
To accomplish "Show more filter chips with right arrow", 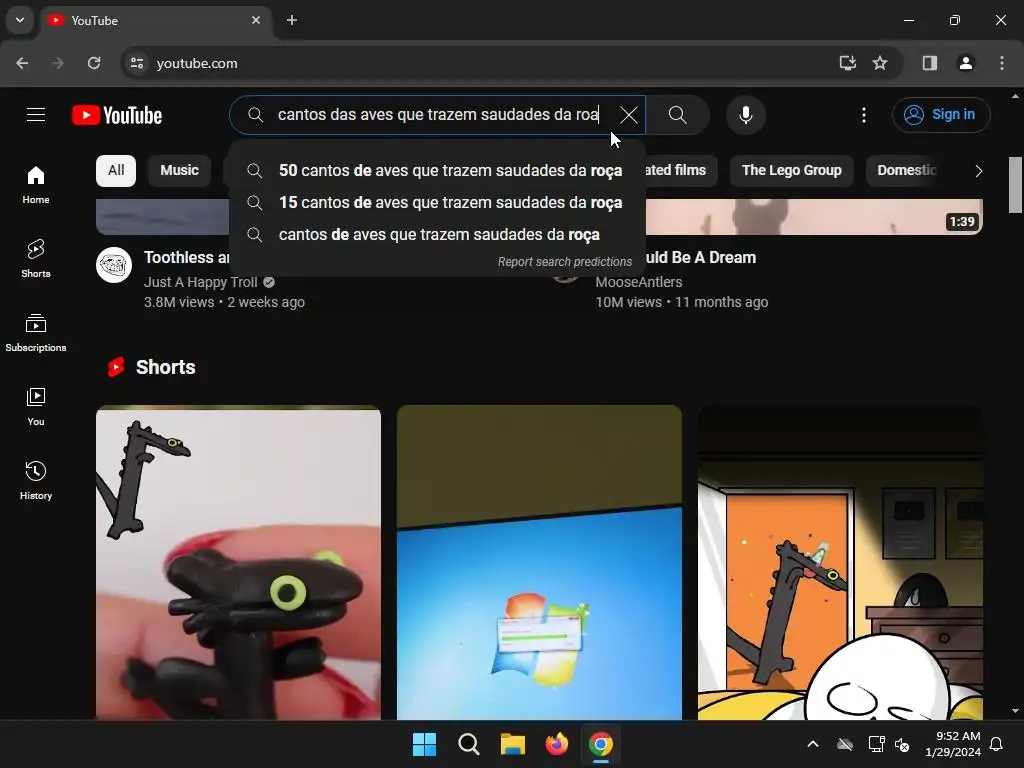I will pyautogui.click(x=978, y=171).
